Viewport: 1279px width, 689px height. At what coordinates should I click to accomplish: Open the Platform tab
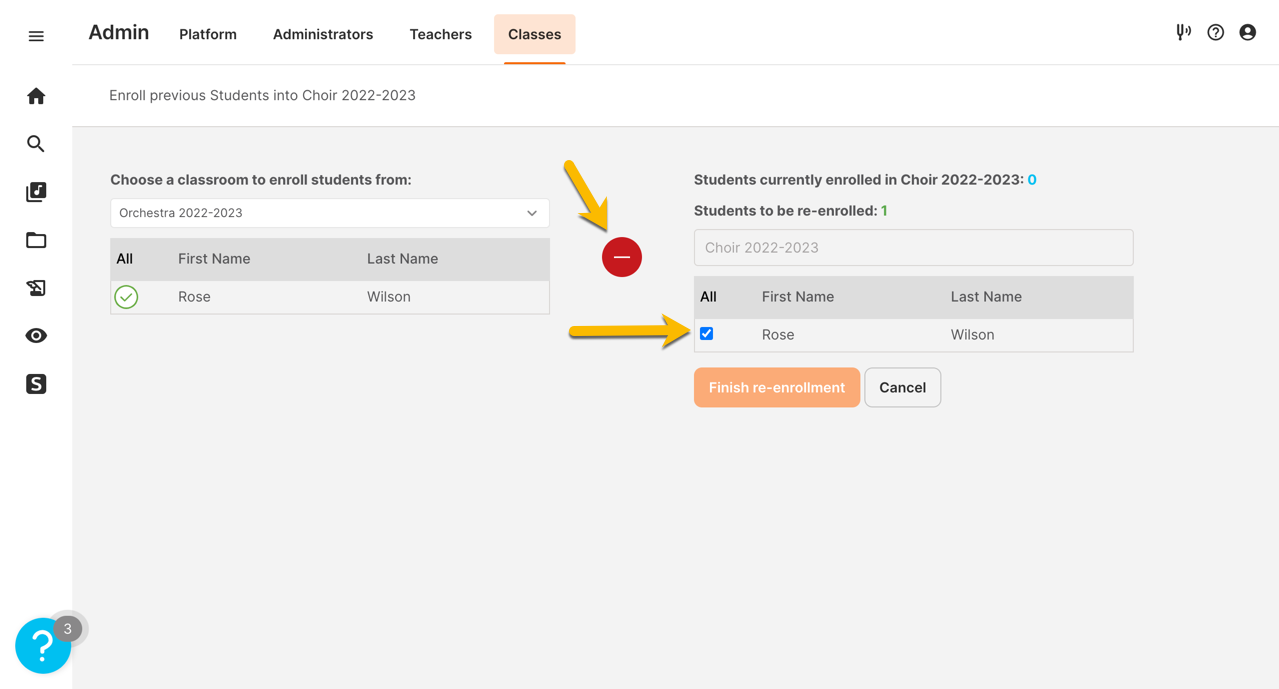(208, 34)
